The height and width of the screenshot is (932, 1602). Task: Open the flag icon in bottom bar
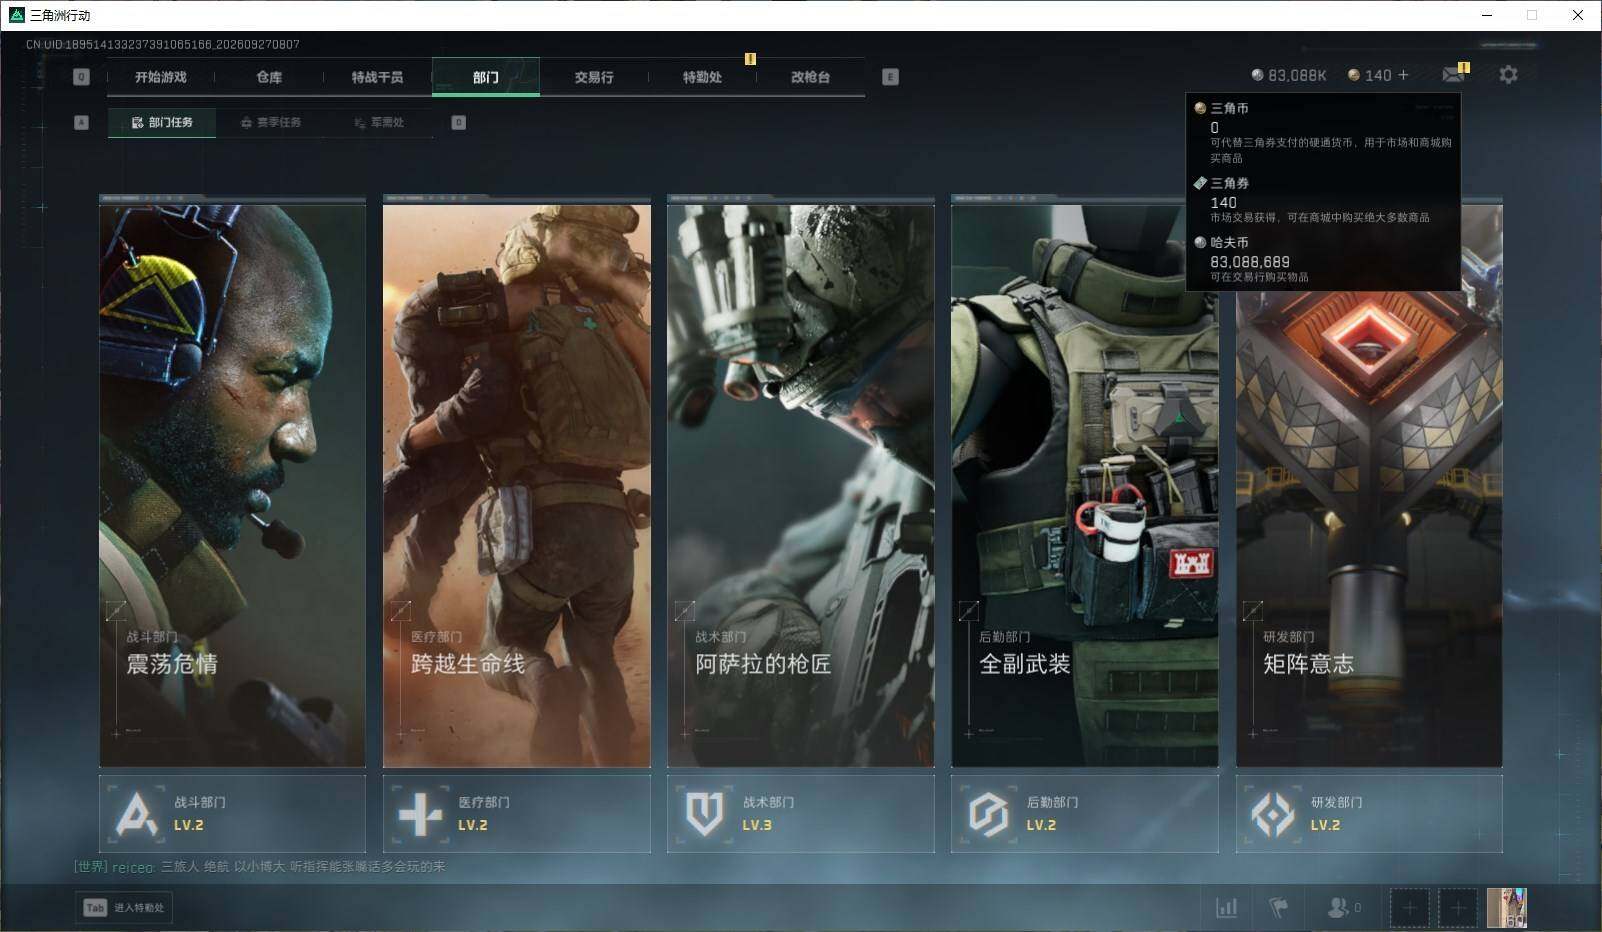1278,907
